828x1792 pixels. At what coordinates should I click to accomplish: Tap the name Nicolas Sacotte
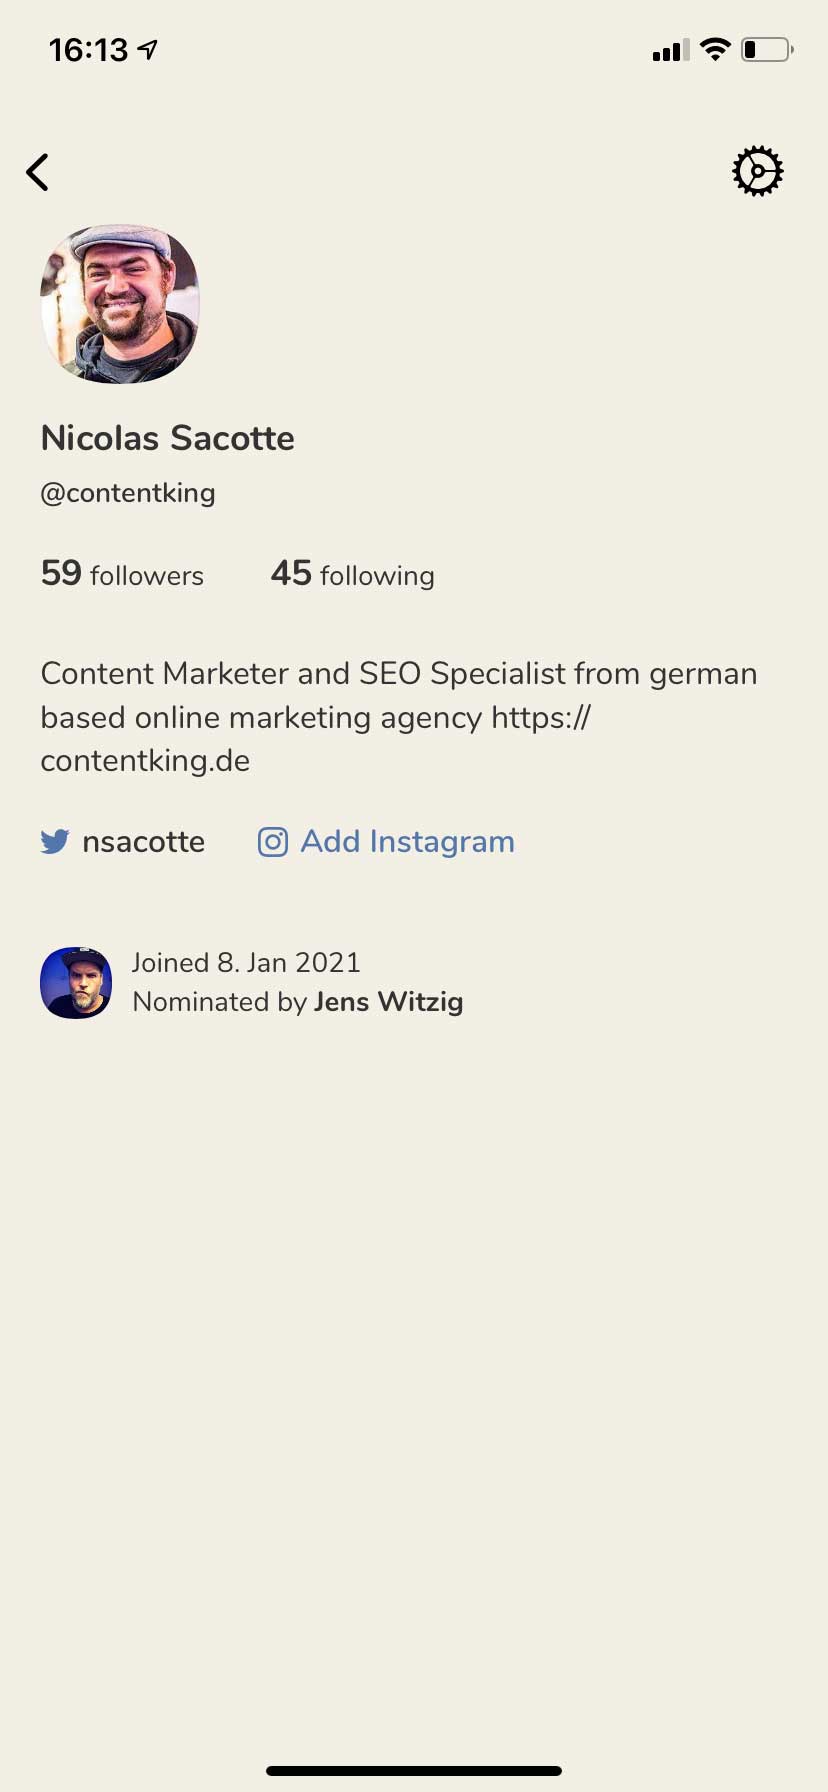pos(168,438)
